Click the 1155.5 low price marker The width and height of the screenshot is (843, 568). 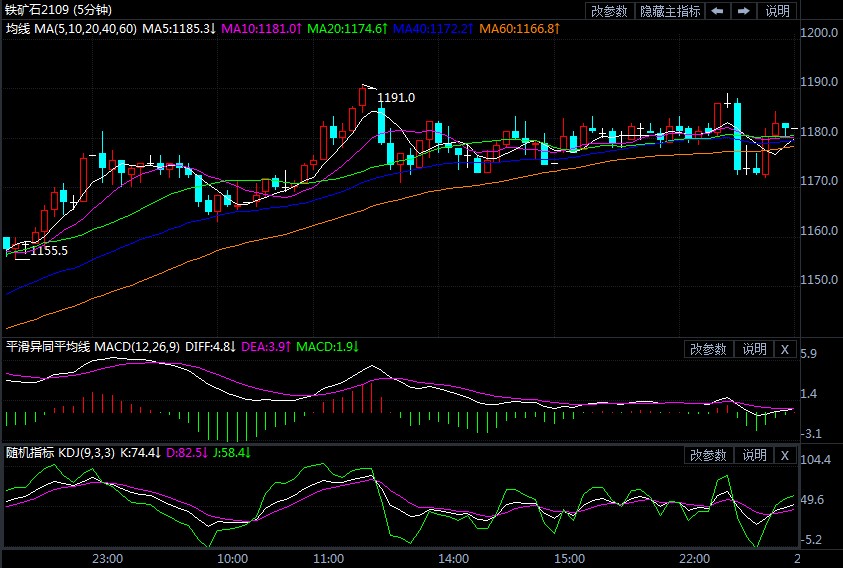click(x=49, y=251)
